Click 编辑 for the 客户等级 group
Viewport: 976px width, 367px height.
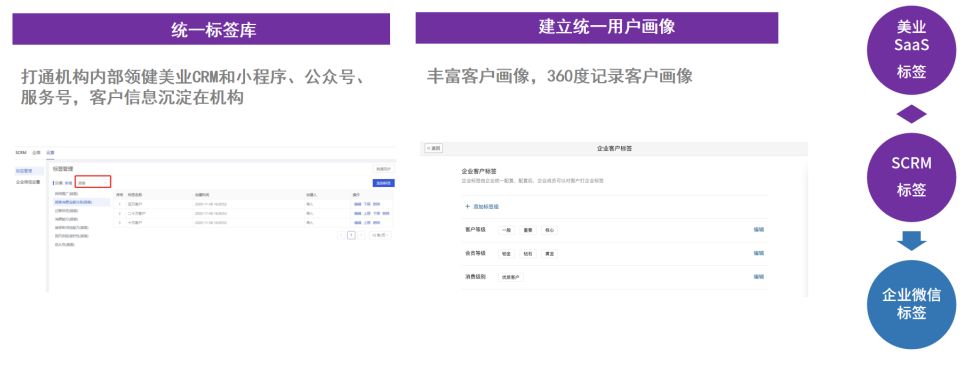point(759,230)
